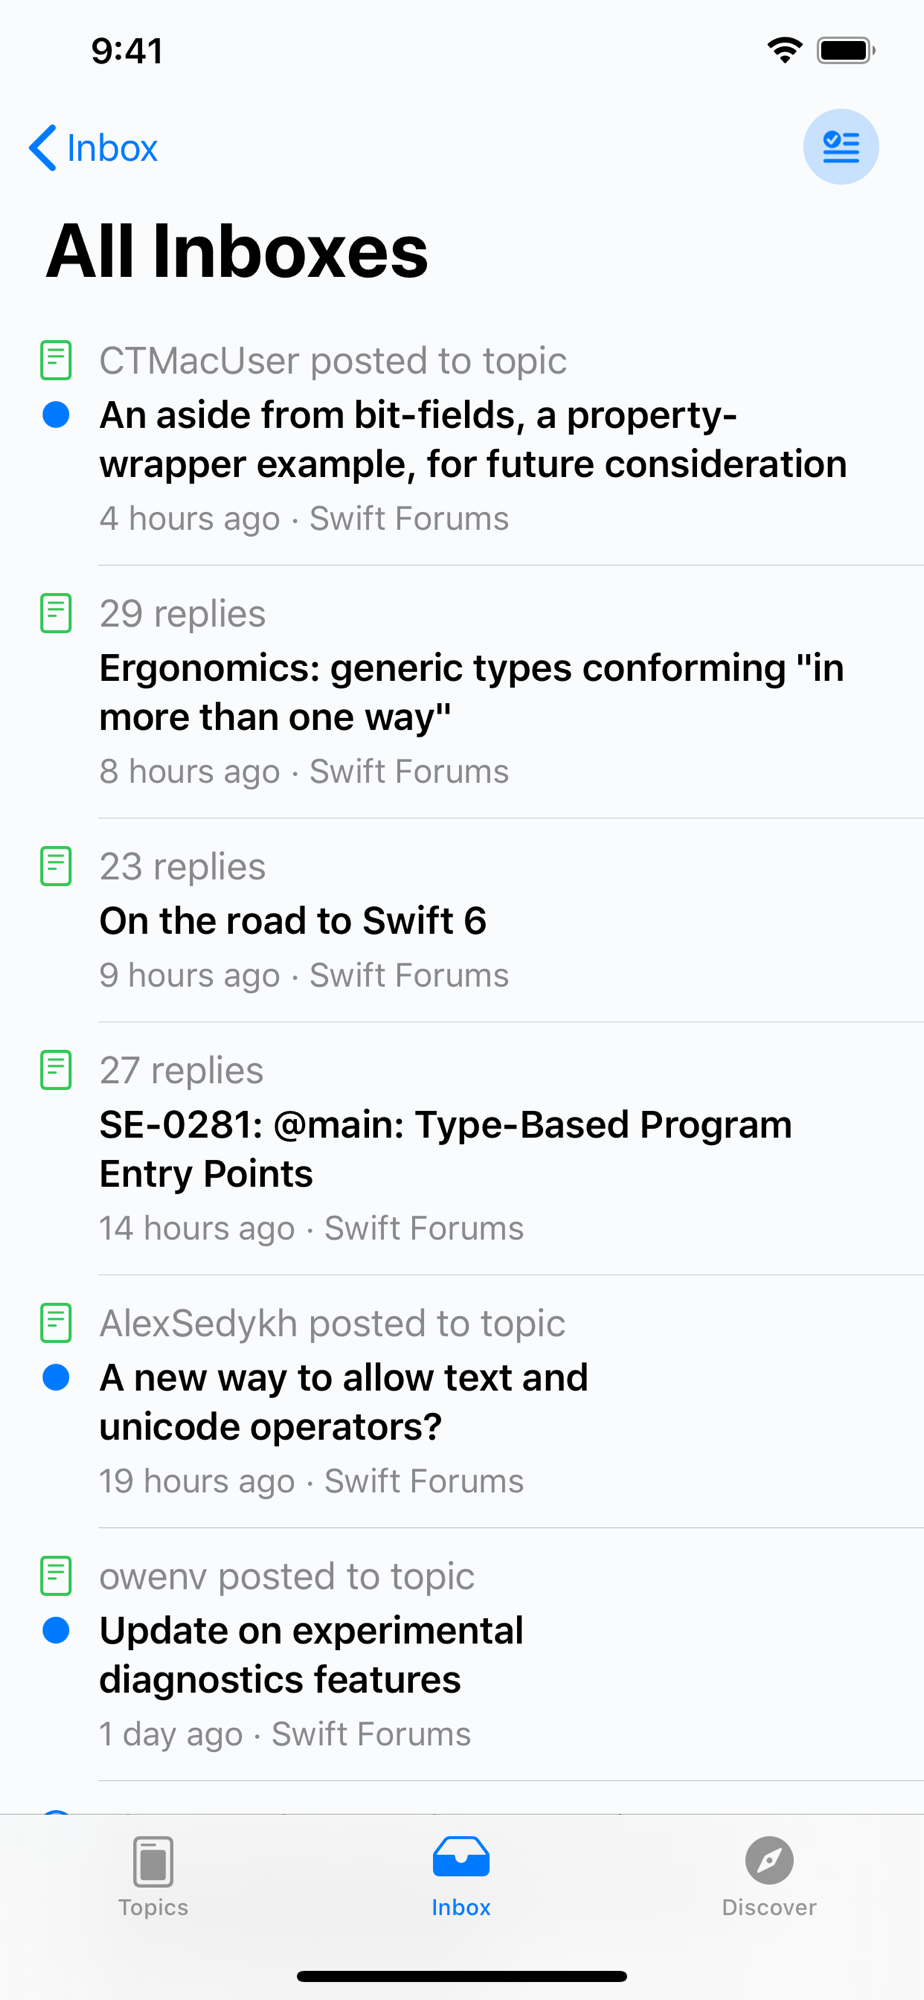Toggle unread dot on experimental diagnostics topic
Image resolution: width=924 pixels, height=2000 pixels.
pyautogui.click(x=56, y=1631)
